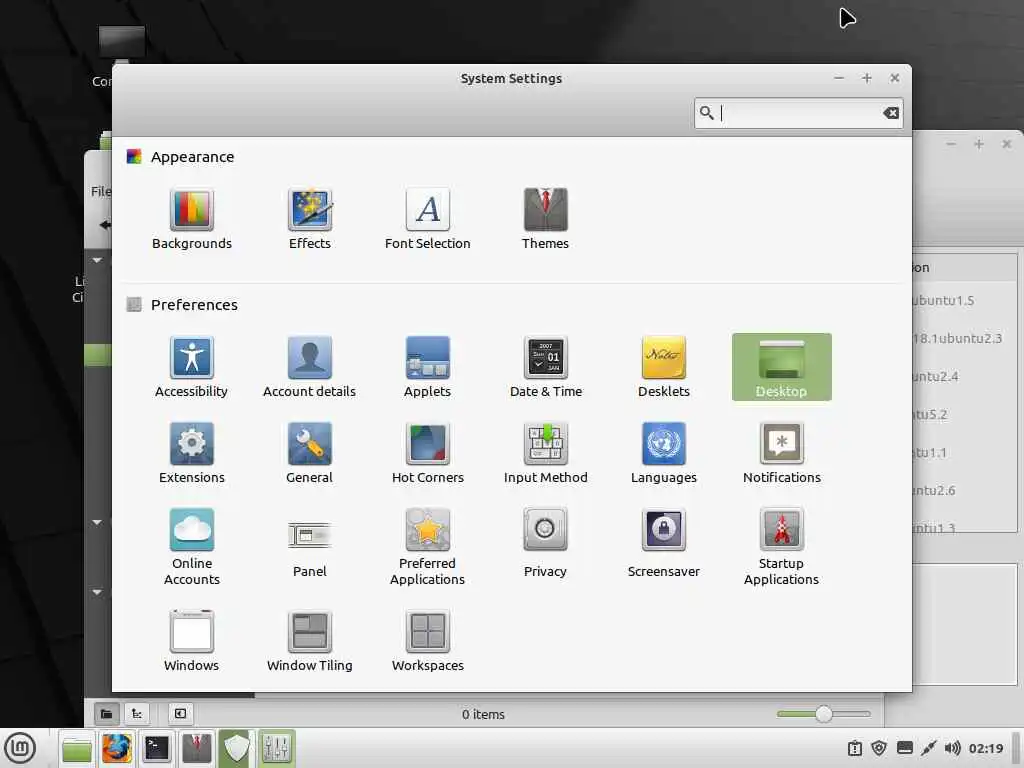Go back in the file manager window
Image resolution: width=1024 pixels, height=768 pixels.
point(104,225)
